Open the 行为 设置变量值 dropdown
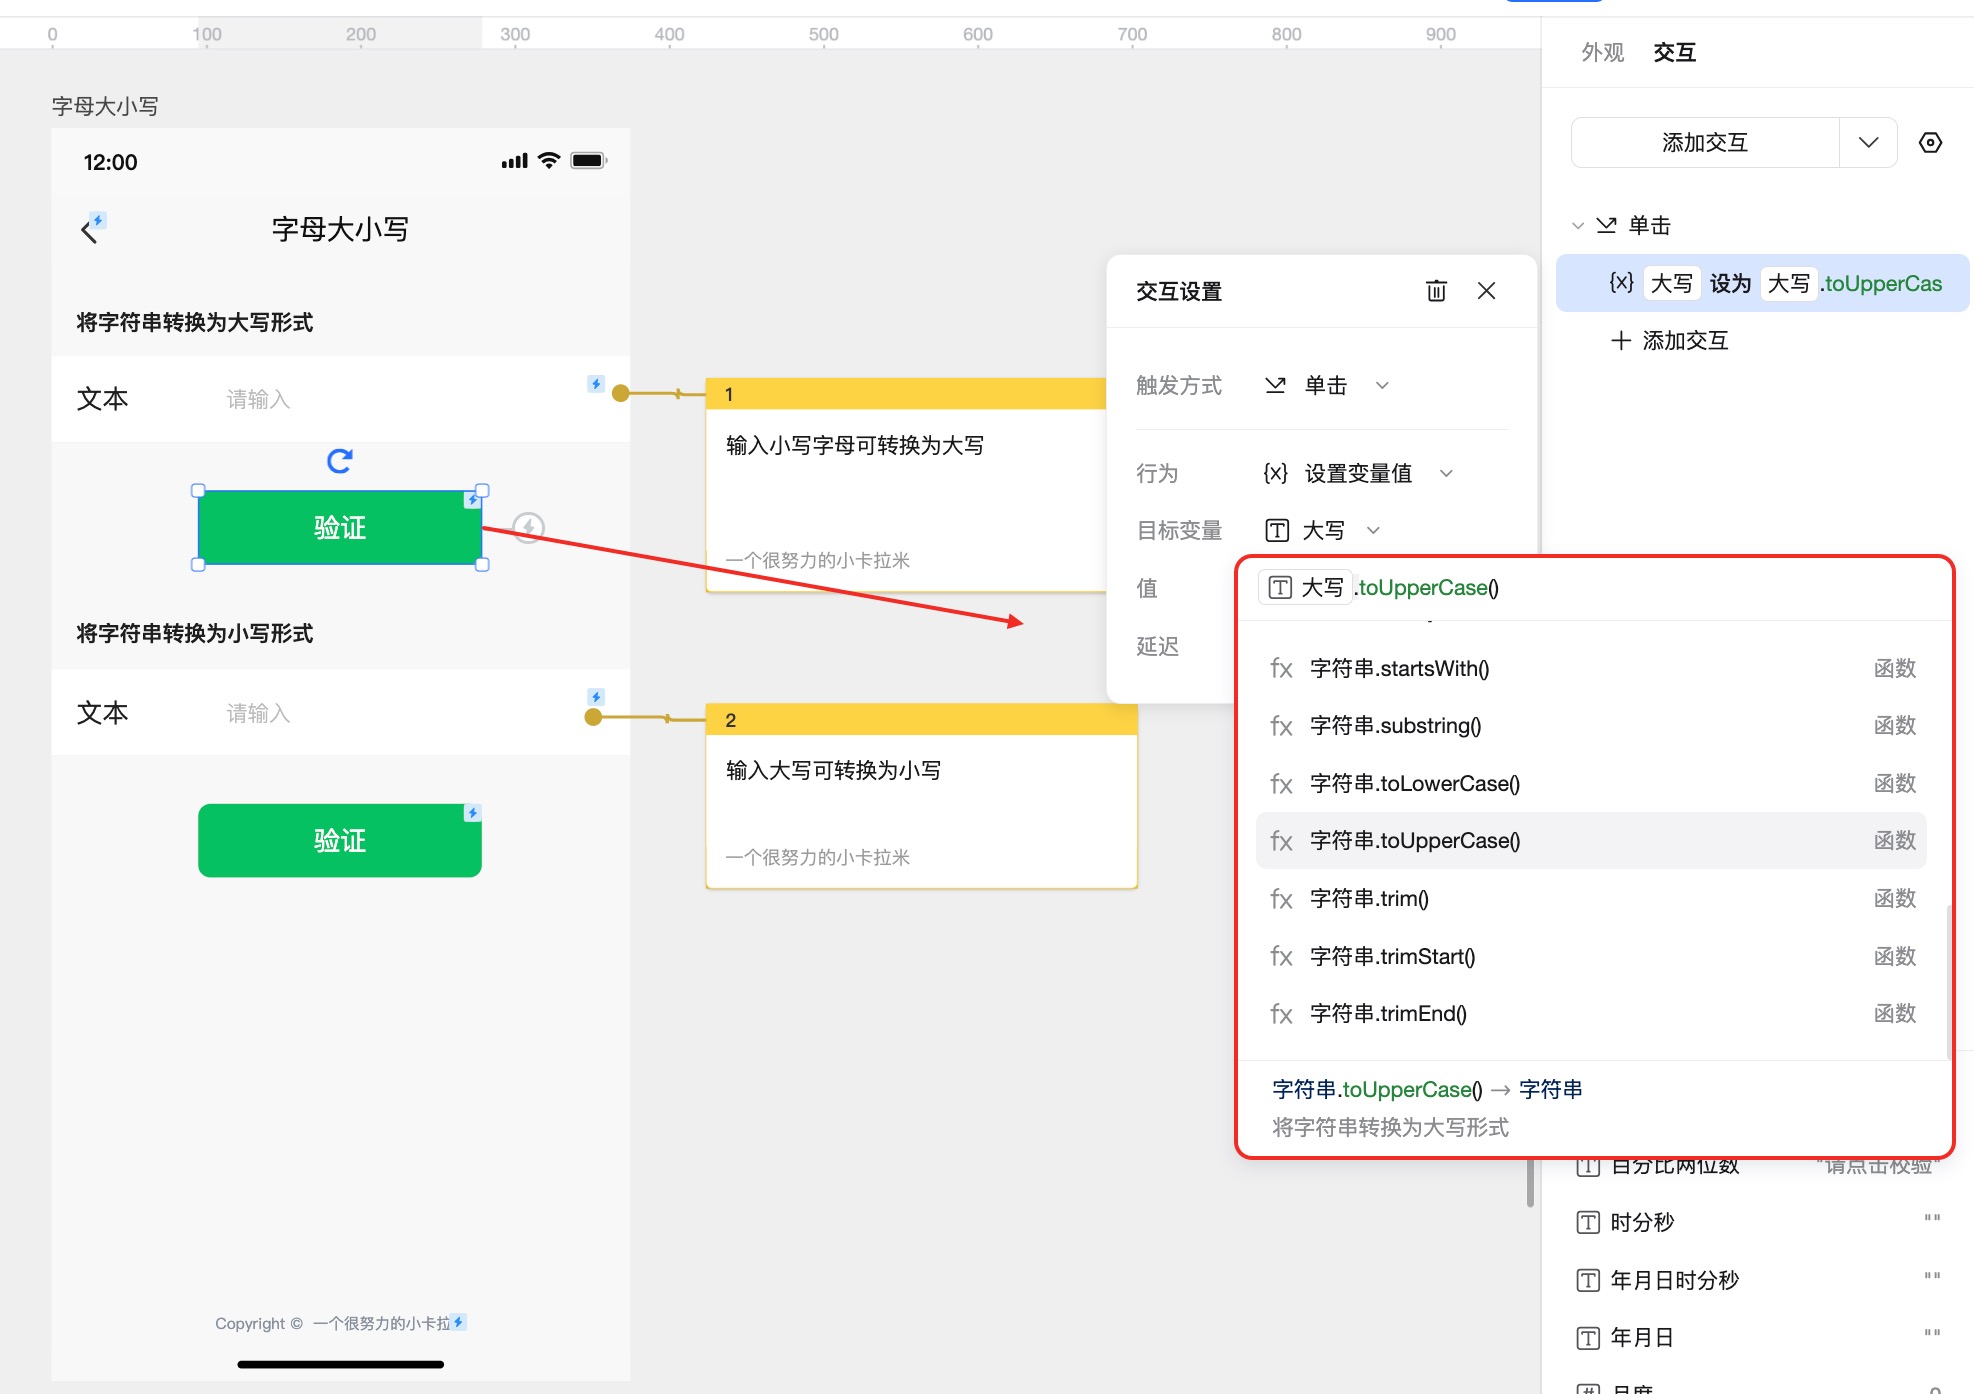This screenshot has height=1394, width=1974. [x=1446, y=473]
